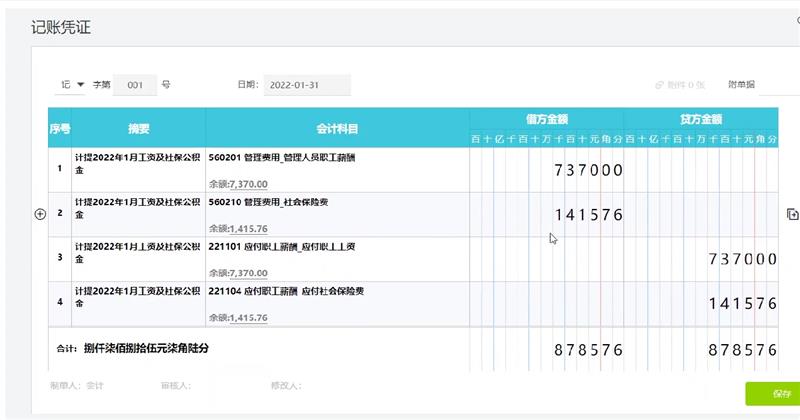Click the copy row icon right of row 2
This screenshot has height=420, width=800.
coord(792,214)
